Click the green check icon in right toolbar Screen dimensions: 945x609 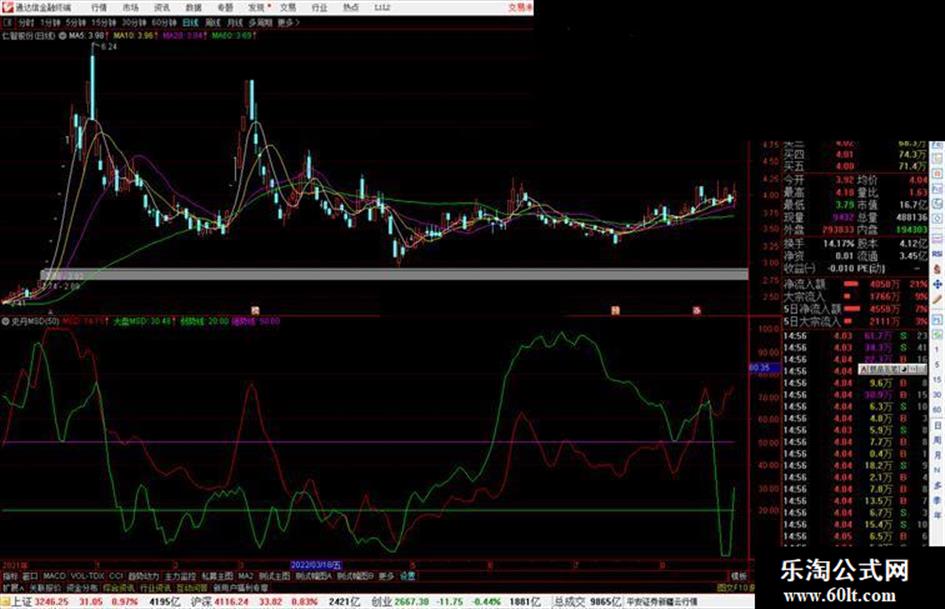click(937, 334)
